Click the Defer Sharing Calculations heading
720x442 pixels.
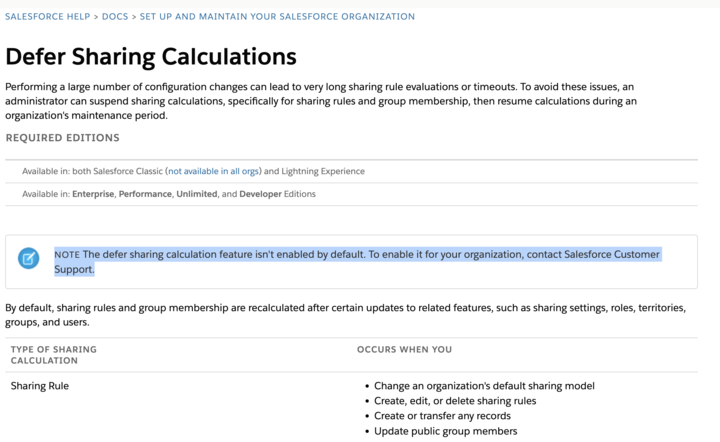click(x=151, y=57)
